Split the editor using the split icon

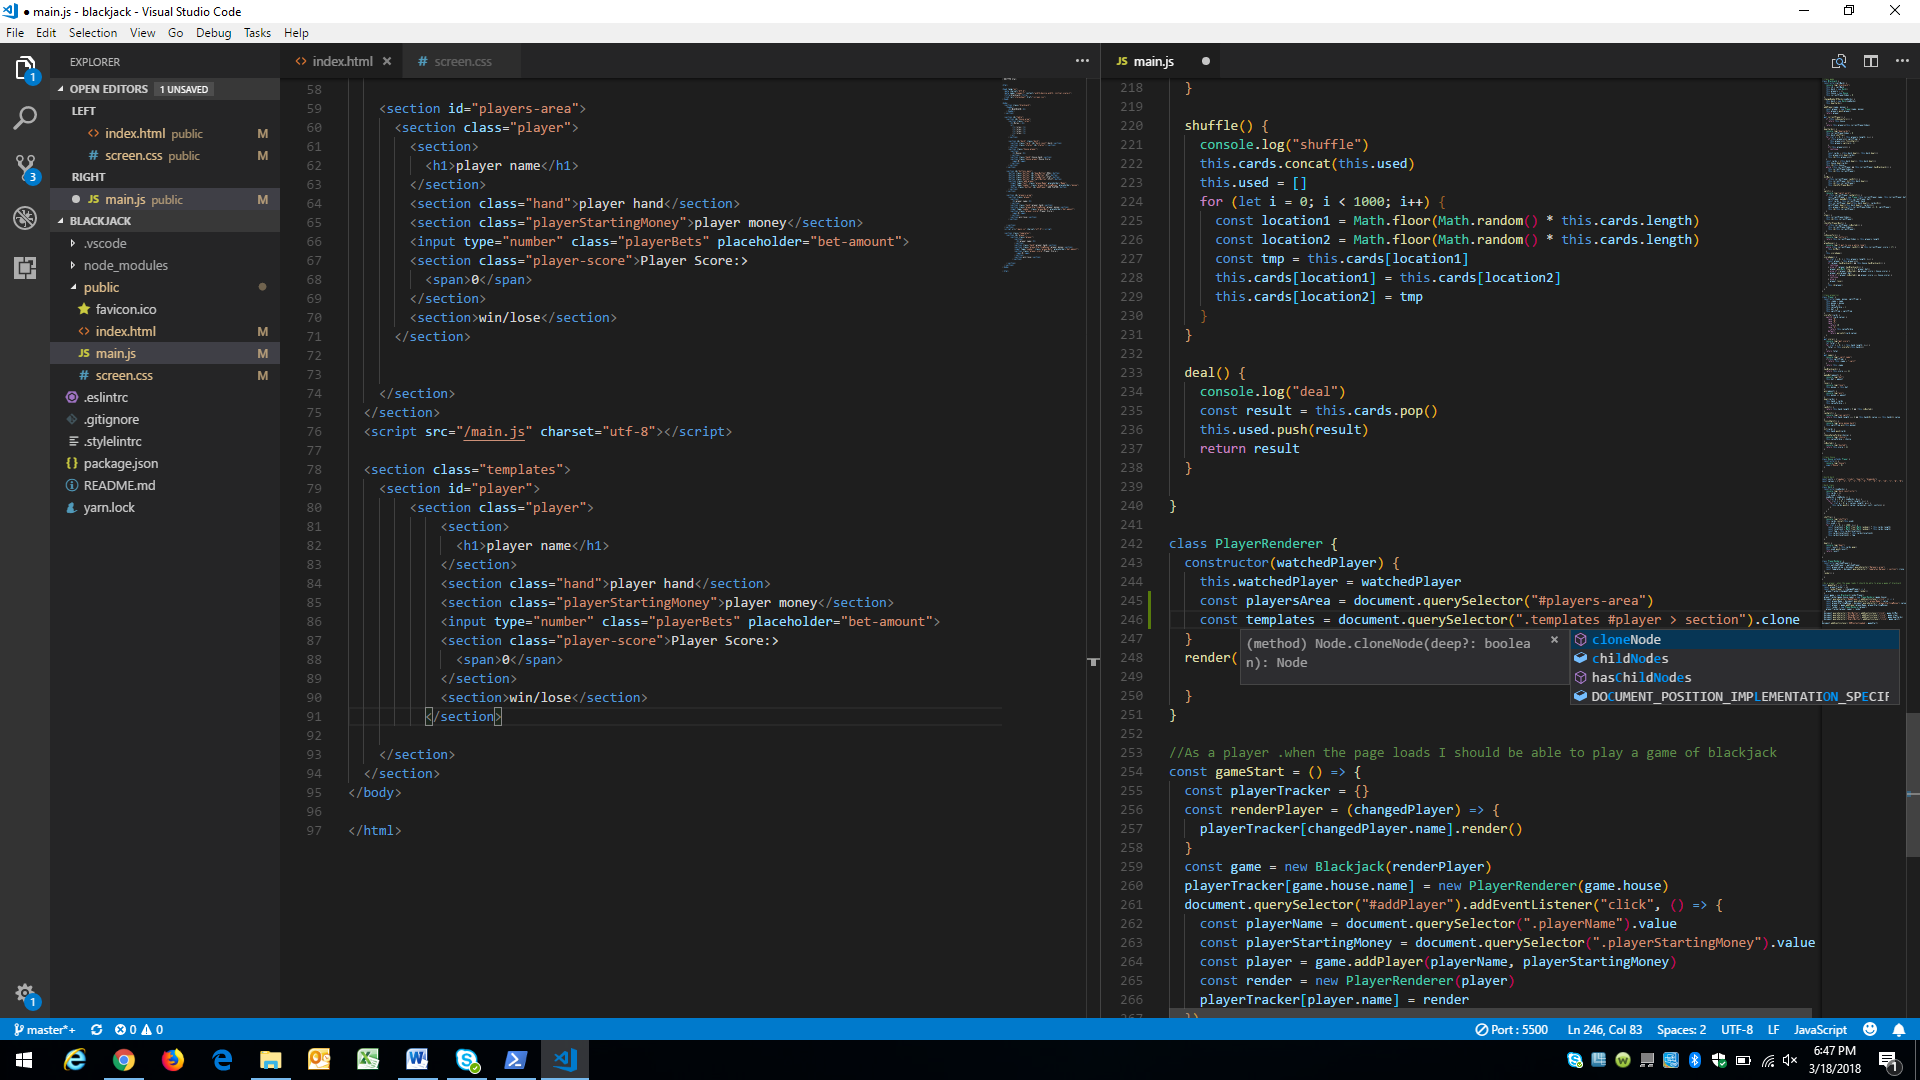pyautogui.click(x=1871, y=61)
